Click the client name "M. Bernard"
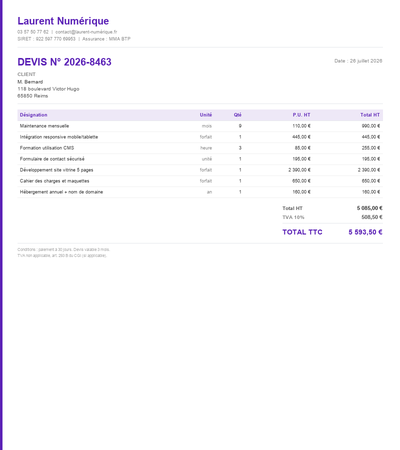Screen dimensions: 400x450 pos(30,82)
